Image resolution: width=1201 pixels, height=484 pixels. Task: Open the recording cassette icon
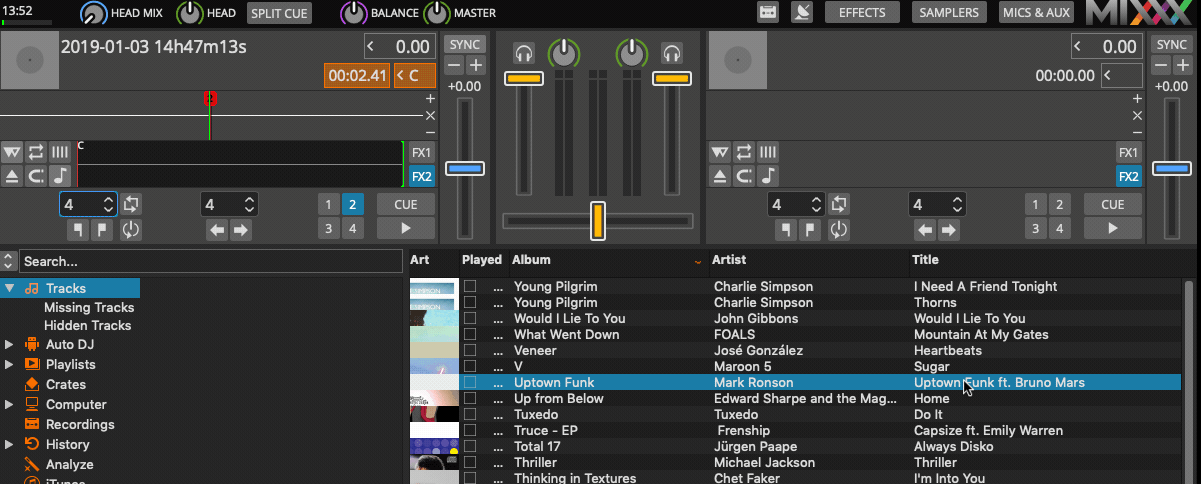(768, 13)
